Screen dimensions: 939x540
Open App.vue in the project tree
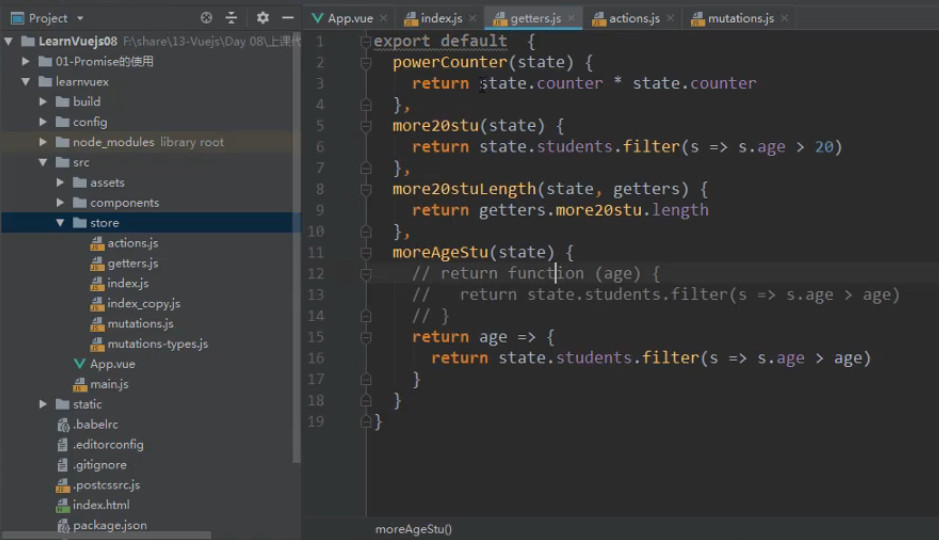(112, 364)
